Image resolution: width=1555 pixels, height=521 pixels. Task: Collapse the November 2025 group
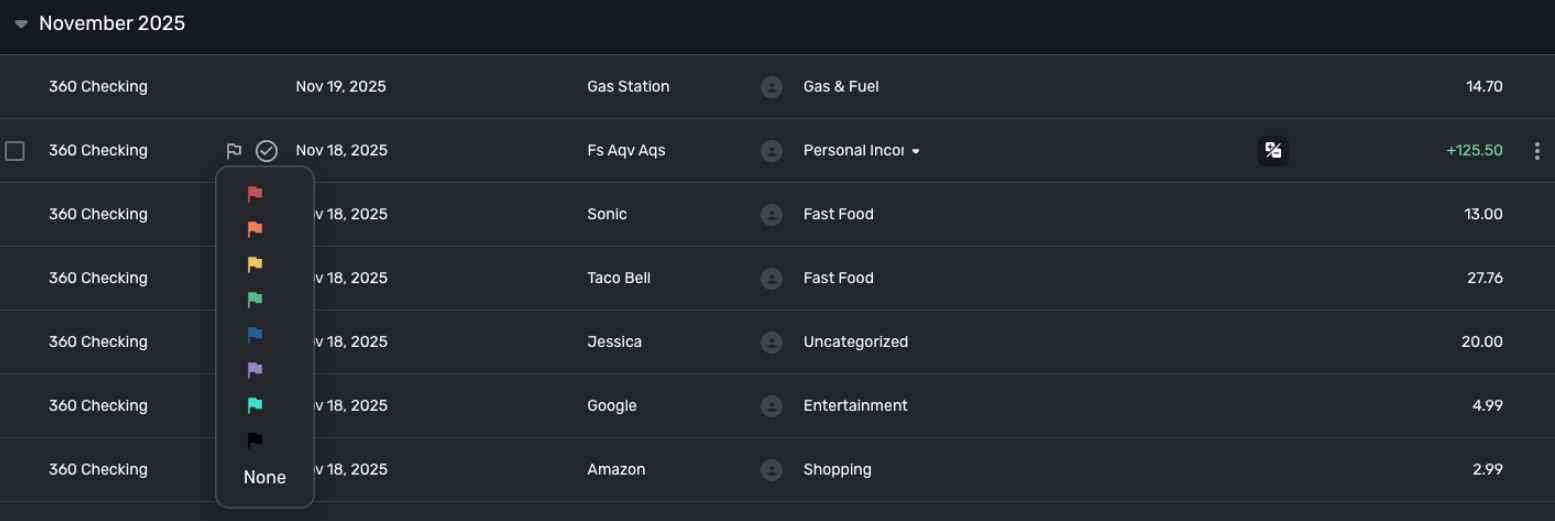[21, 24]
